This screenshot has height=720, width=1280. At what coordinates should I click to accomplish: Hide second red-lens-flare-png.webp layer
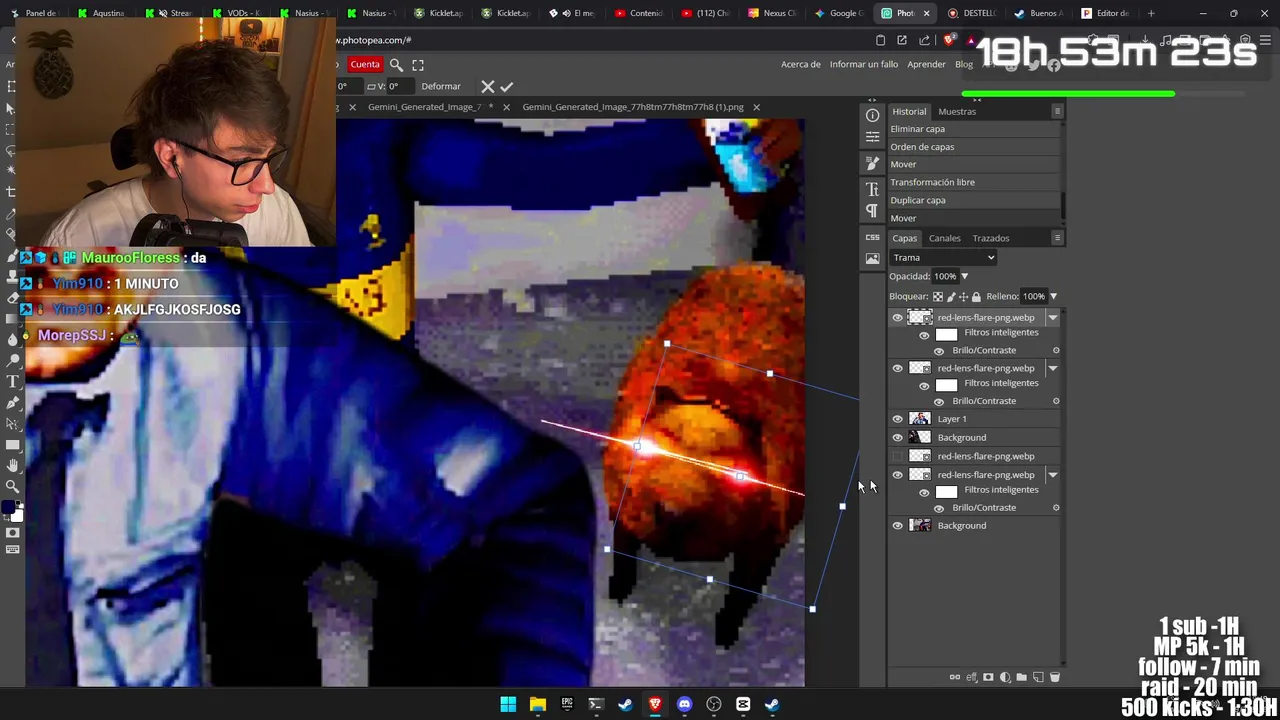click(x=897, y=368)
